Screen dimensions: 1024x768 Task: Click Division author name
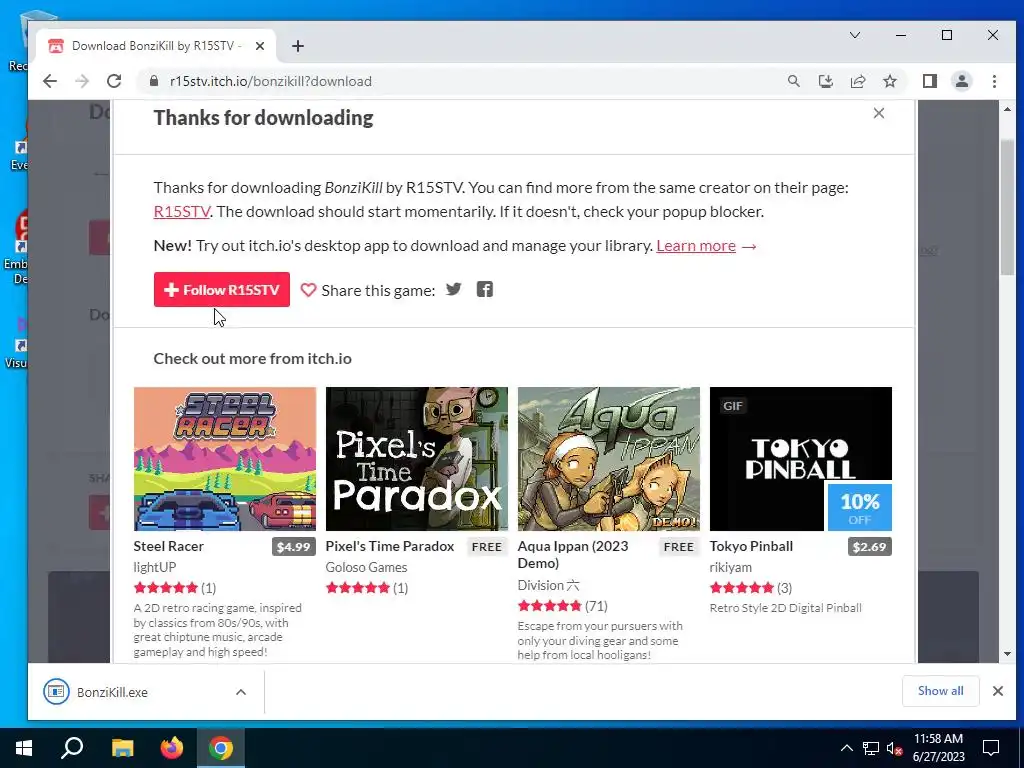[549, 585]
